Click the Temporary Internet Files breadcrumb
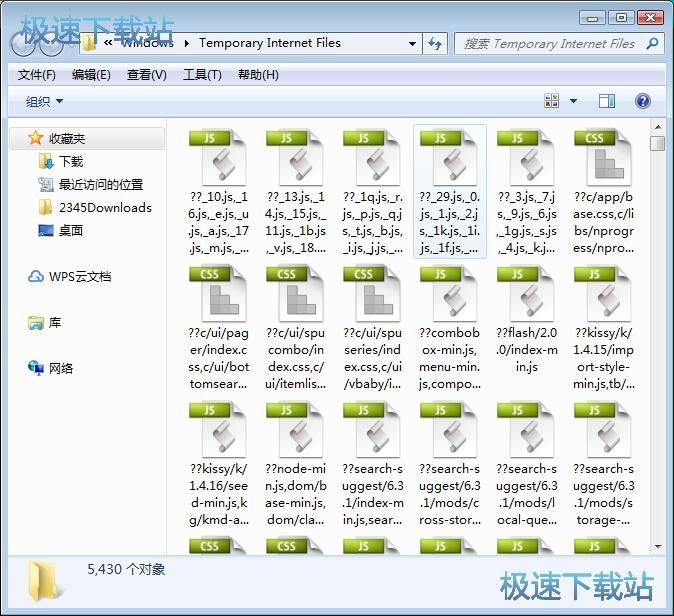Viewport: 674px width, 616px height. click(270, 43)
